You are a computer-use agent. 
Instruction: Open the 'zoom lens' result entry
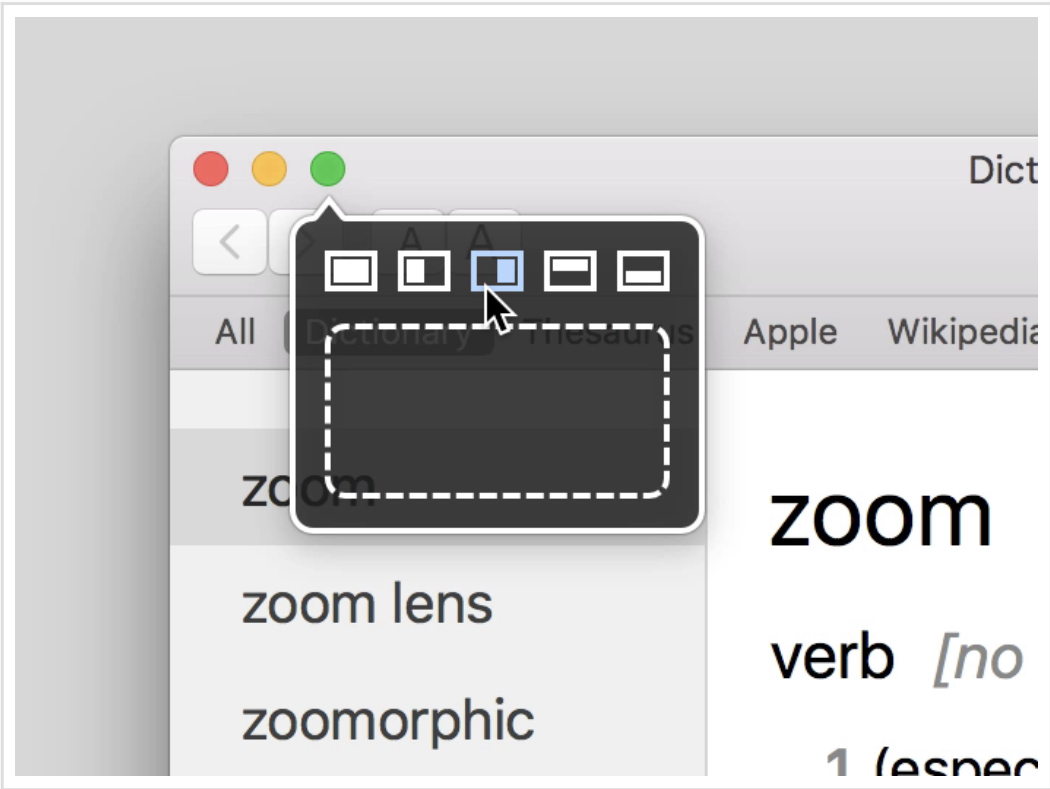(367, 605)
